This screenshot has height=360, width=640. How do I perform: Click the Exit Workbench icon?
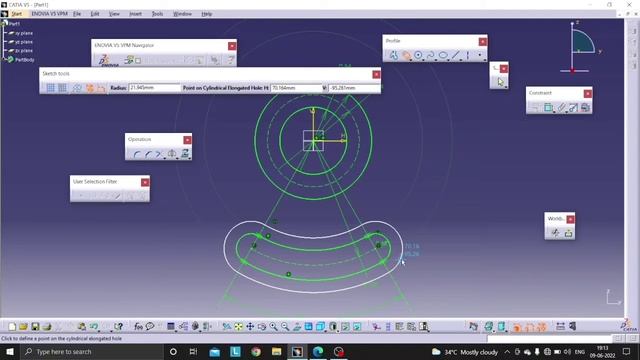tap(569, 233)
